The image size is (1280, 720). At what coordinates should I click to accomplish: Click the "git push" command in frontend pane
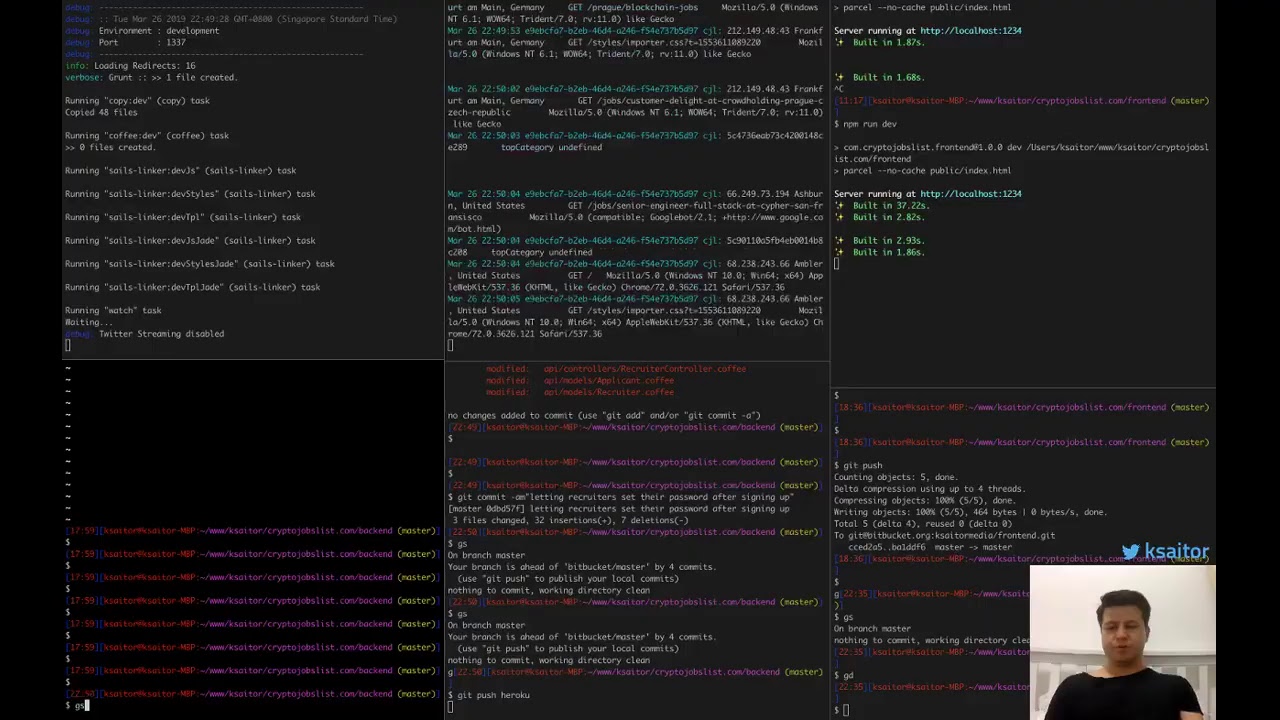tap(863, 466)
